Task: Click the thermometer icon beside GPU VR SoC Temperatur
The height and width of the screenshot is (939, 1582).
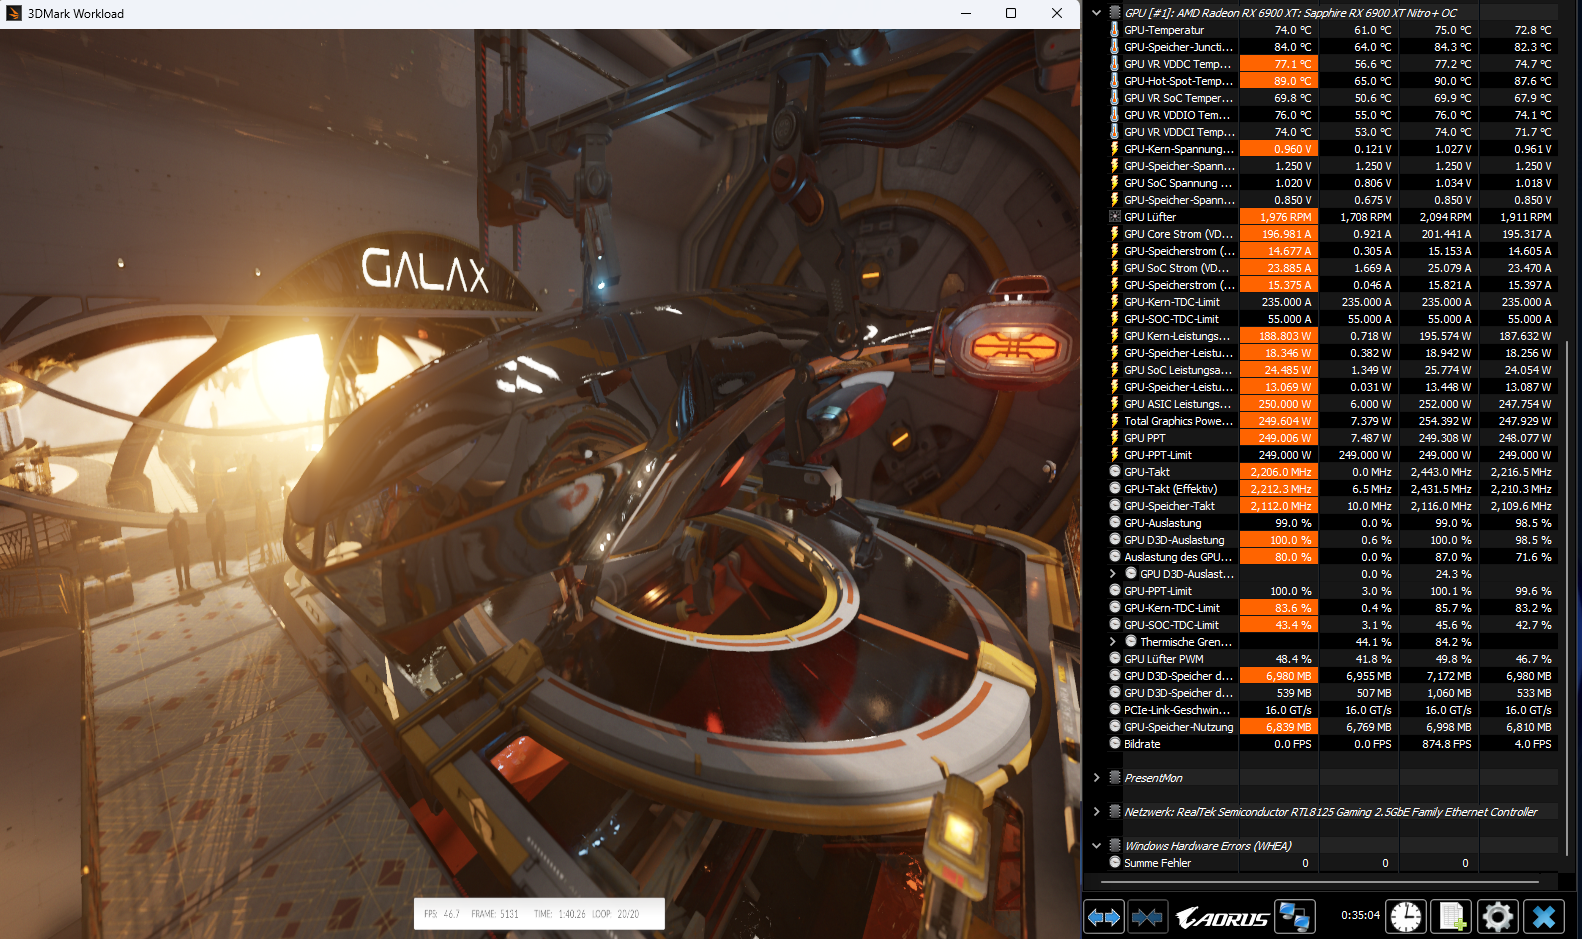Action: point(1114,98)
